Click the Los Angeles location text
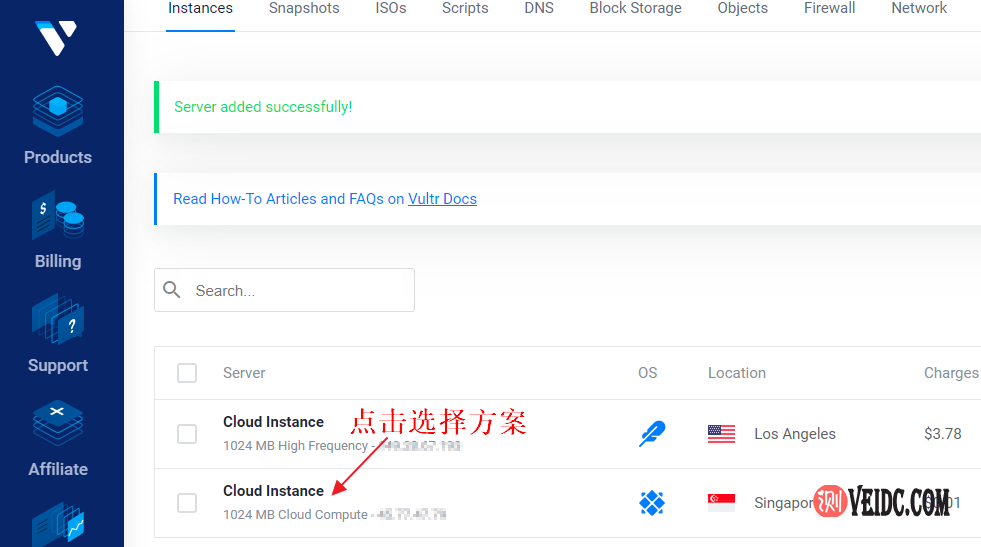The width and height of the screenshot is (981, 547). [x=795, y=434]
